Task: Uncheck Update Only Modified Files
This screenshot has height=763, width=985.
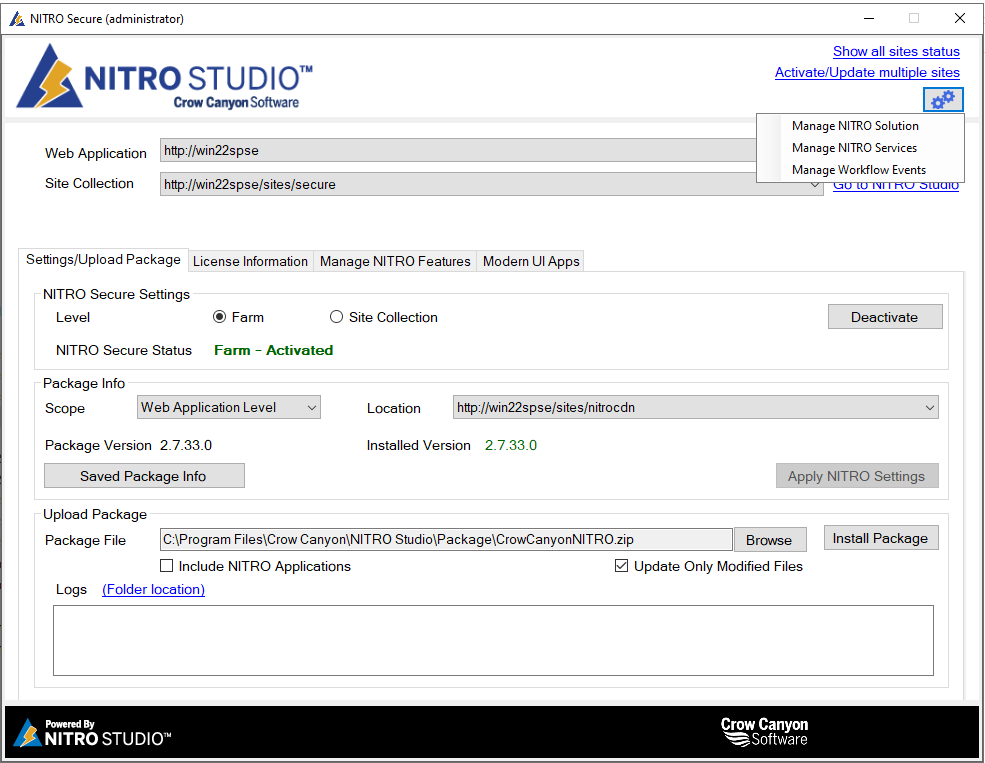Action: (621, 566)
